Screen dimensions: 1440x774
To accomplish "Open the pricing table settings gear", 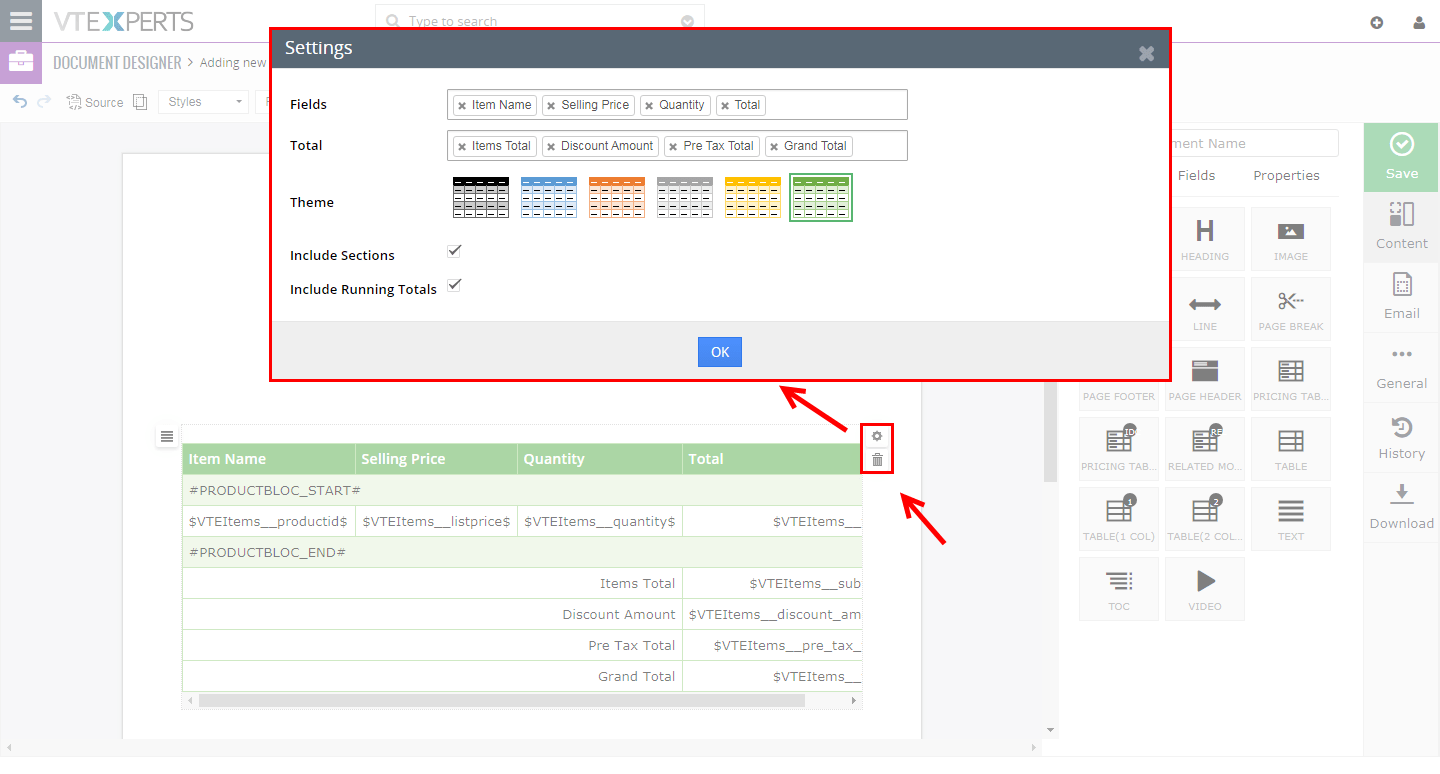I will click(877, 435).
